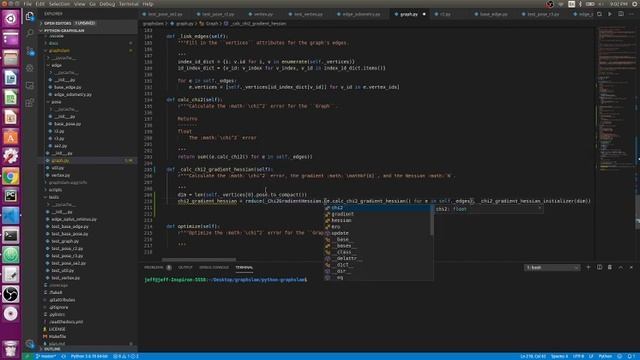Open OBS Studio from the dock
Image resolution: width=640 pixels, height=360 pixels.
tap(11, 294)
